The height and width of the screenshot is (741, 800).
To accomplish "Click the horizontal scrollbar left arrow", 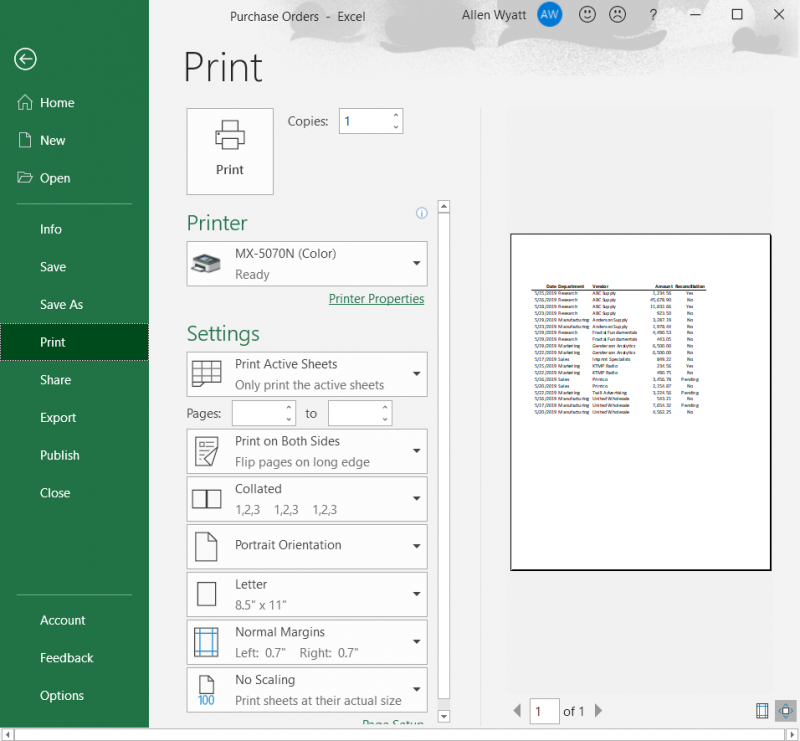I will tap(7, 735).
